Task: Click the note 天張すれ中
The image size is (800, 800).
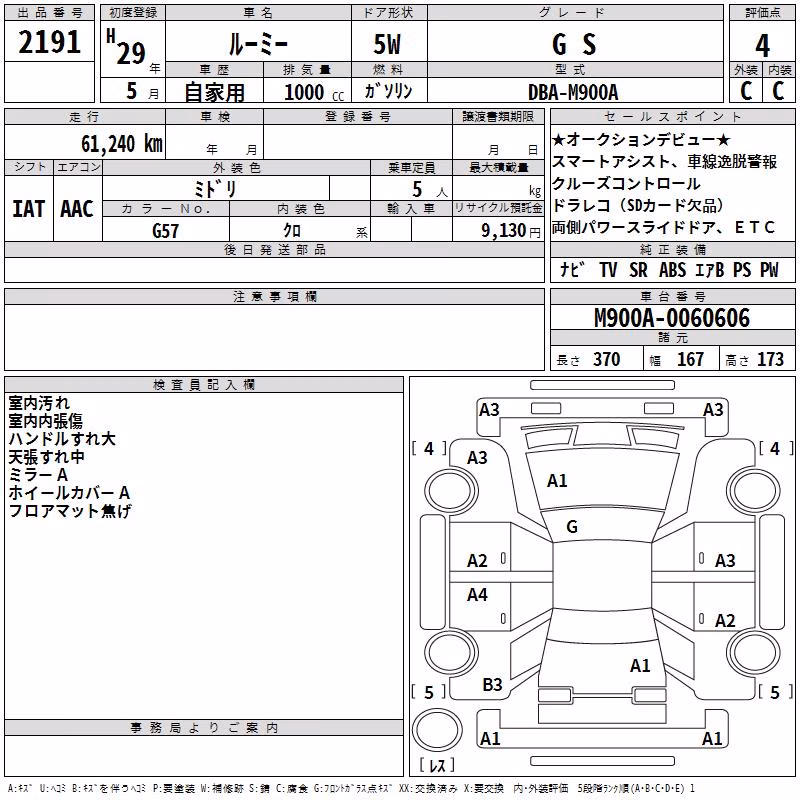Action: click(x=46, y=457)
